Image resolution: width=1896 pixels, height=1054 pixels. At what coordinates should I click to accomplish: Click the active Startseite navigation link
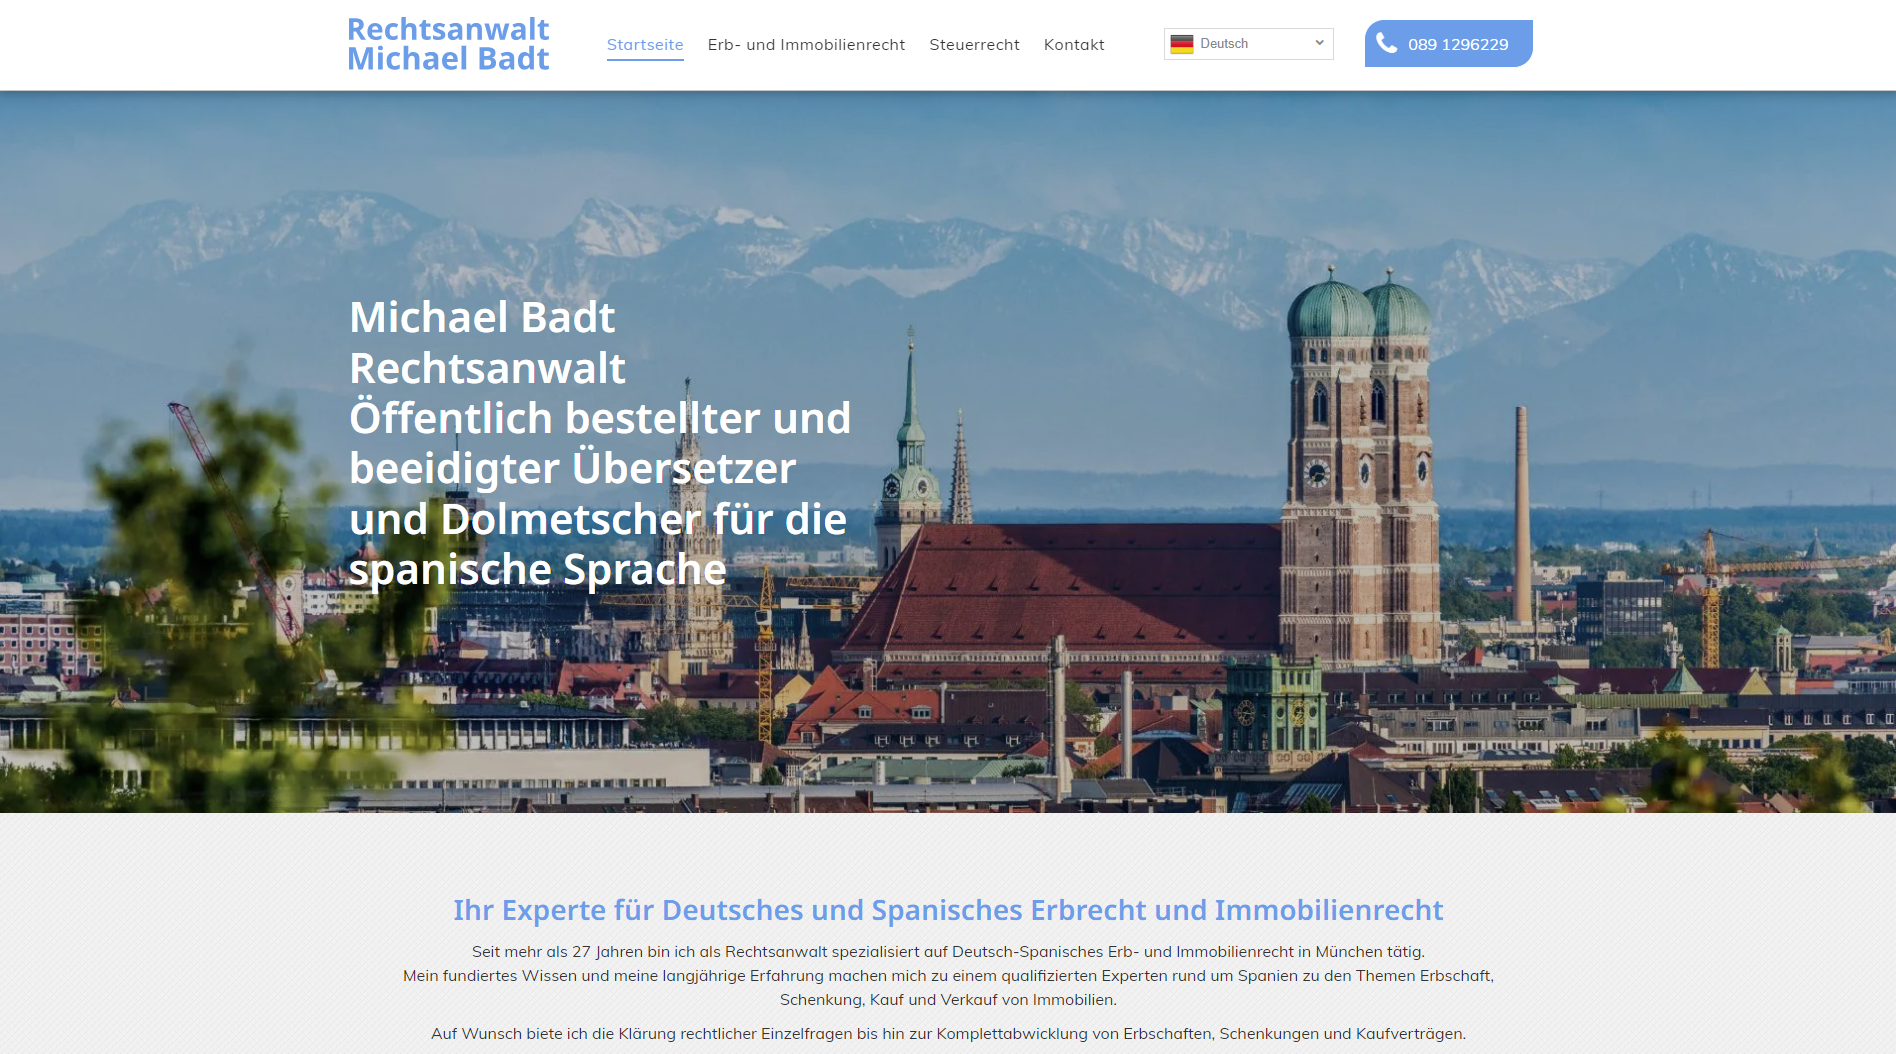pyautogui.click(x=645, y=44)
